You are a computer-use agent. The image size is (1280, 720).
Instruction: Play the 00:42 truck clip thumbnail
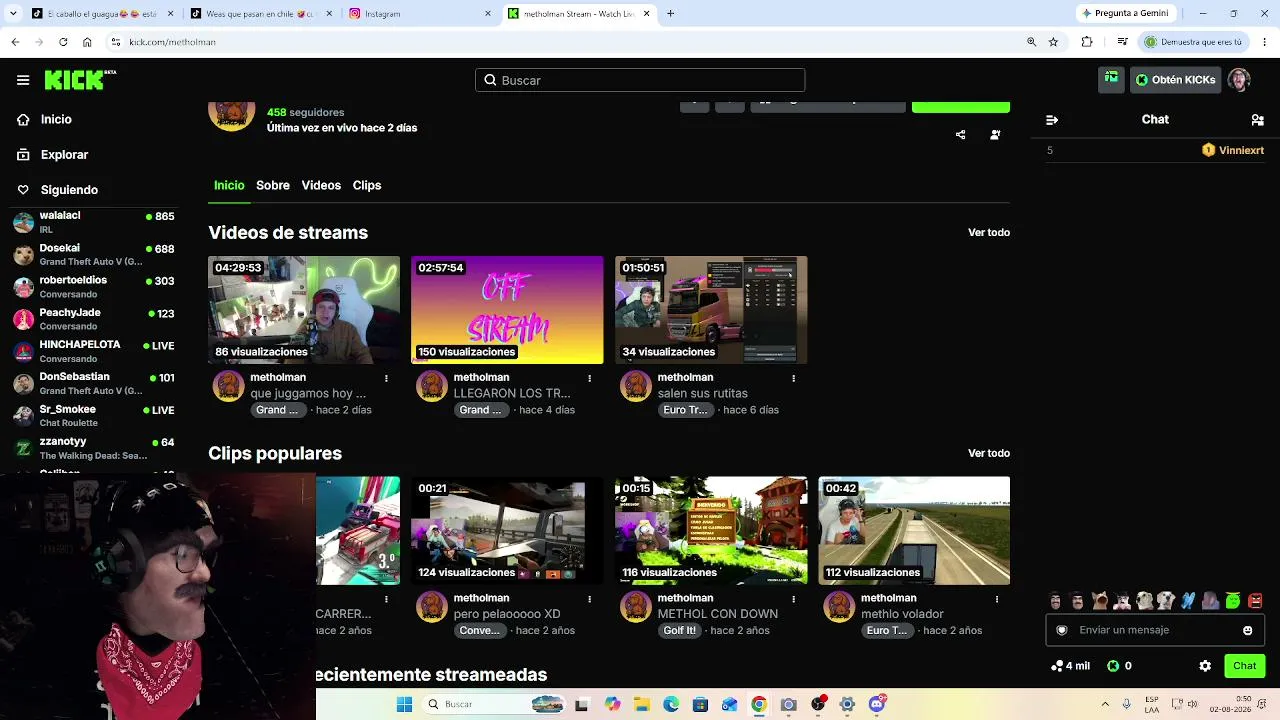coord(914,530)
